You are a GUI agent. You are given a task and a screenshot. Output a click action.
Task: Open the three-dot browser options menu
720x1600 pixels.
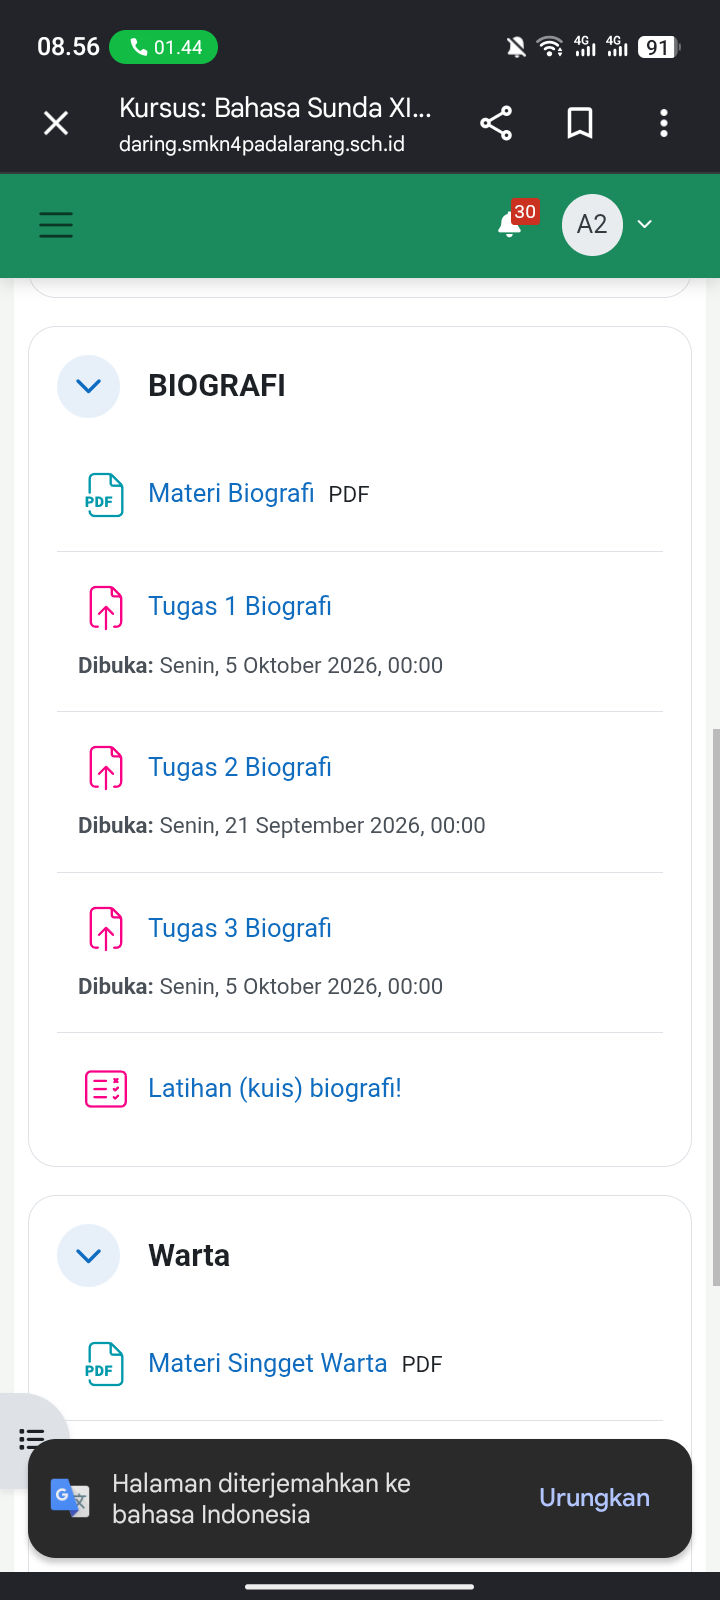pyautogui.click(x=664, y=123)
